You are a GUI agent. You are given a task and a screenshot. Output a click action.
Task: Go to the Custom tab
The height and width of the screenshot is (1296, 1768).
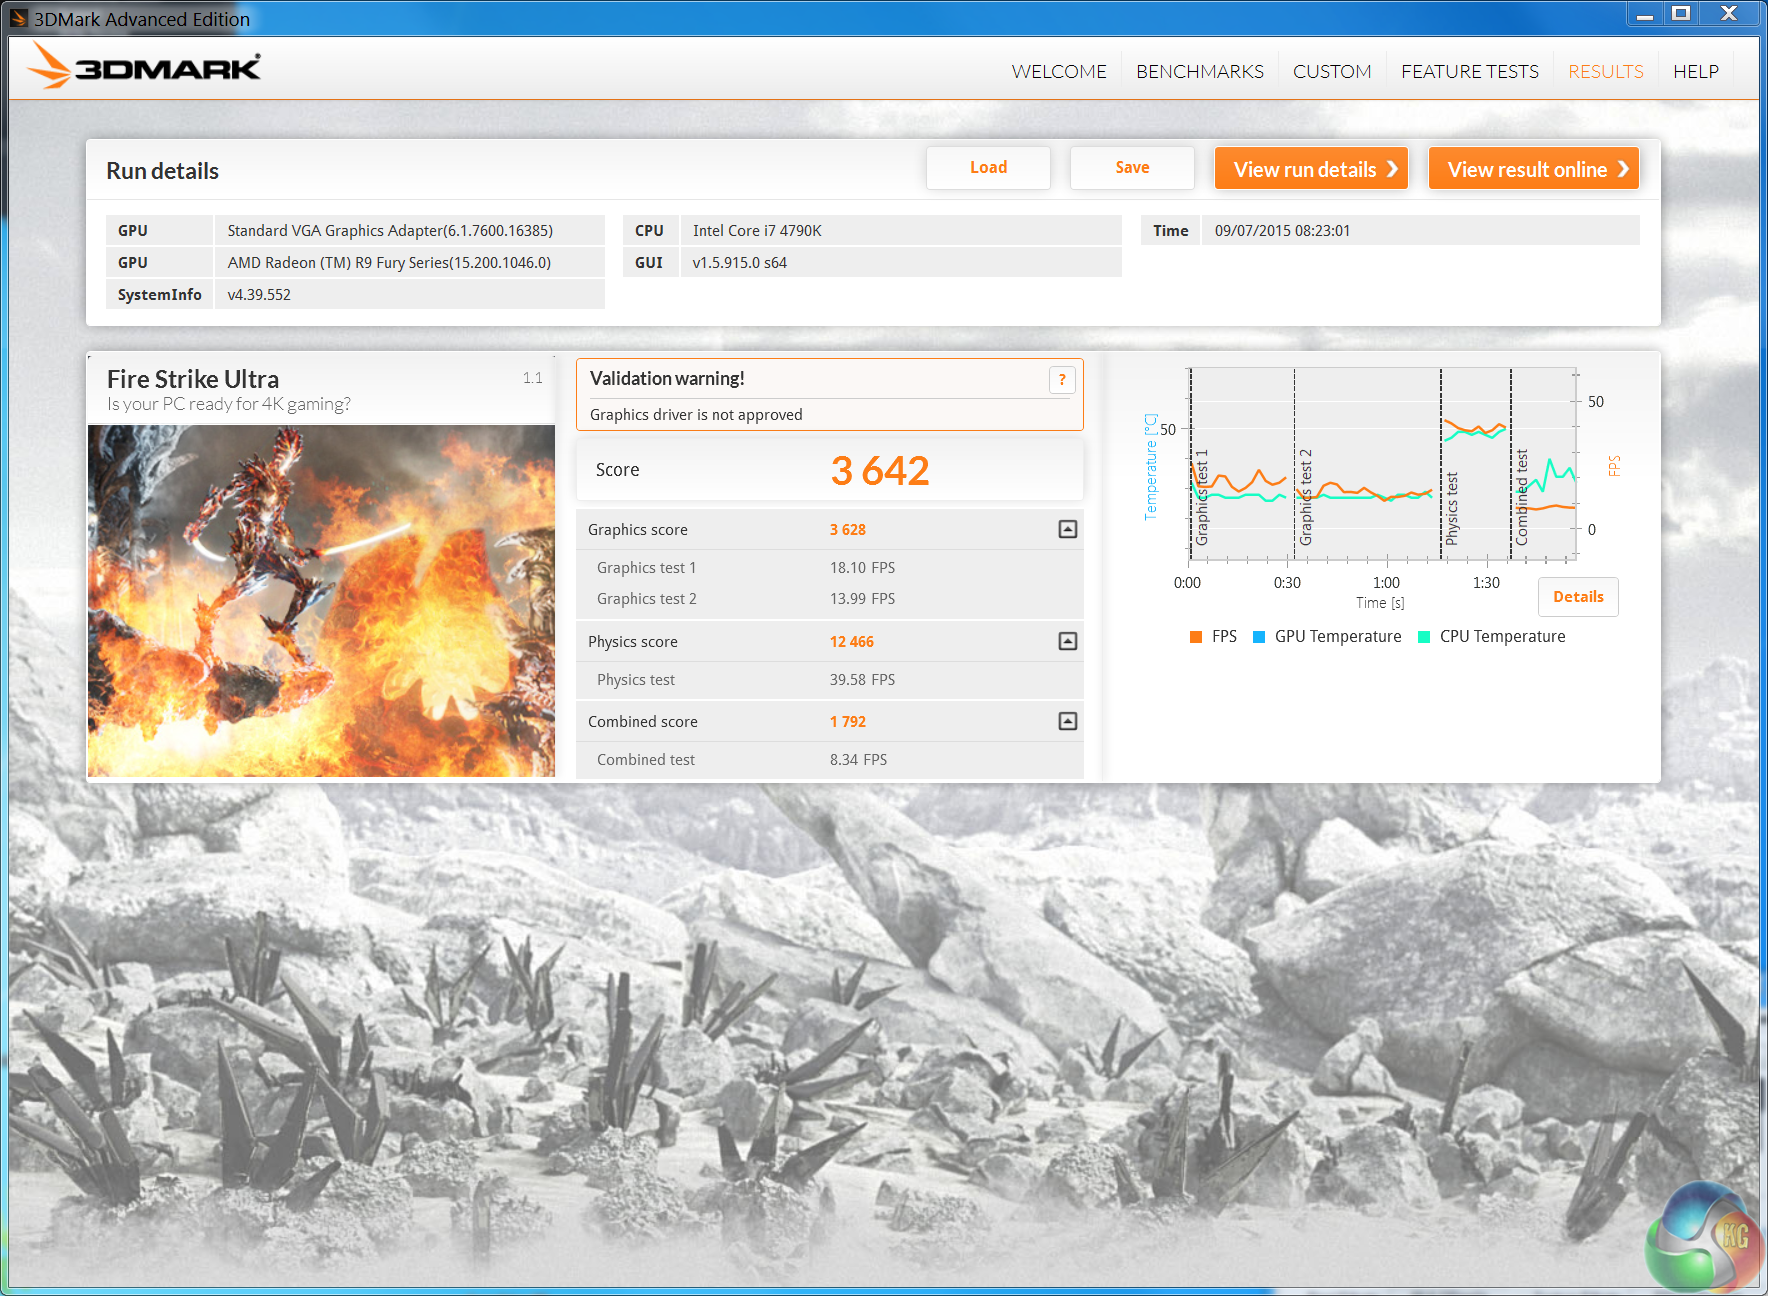coord(1331,72)
